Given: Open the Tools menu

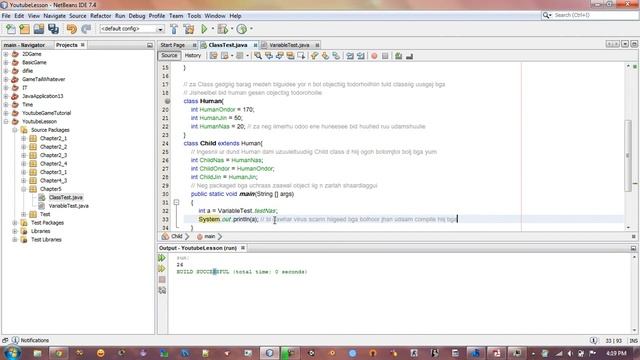Looking at the screenshot, I should click(x=194, y=16).
